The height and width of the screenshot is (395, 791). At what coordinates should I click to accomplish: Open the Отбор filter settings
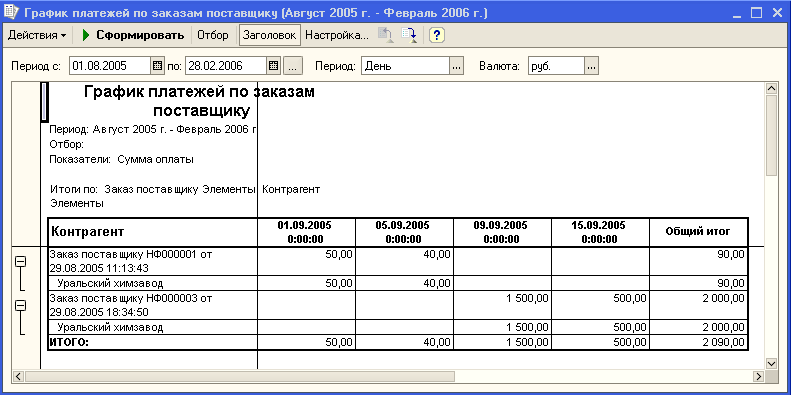pyautogui.click(x=213, y=35)
